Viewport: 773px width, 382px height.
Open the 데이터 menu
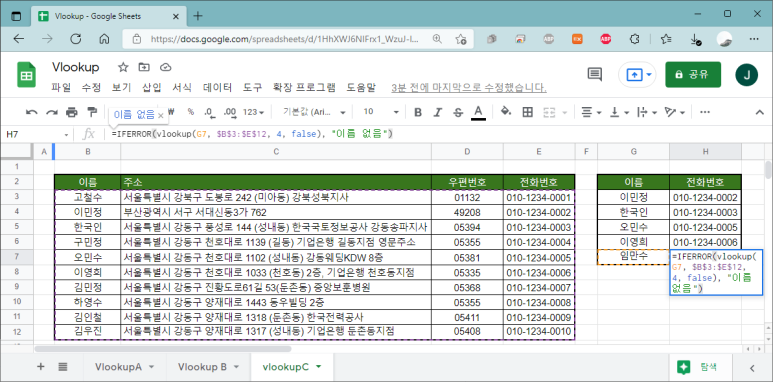[217, 88]
